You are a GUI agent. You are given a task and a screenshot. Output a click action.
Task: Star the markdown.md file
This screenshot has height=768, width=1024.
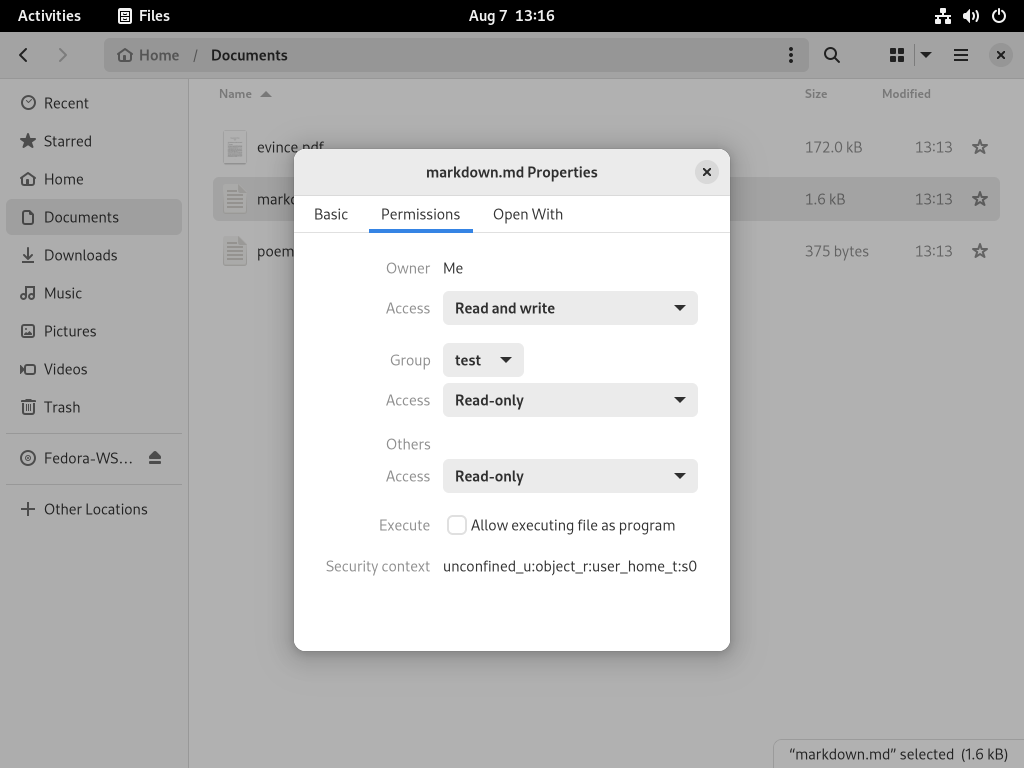(980, 199)
